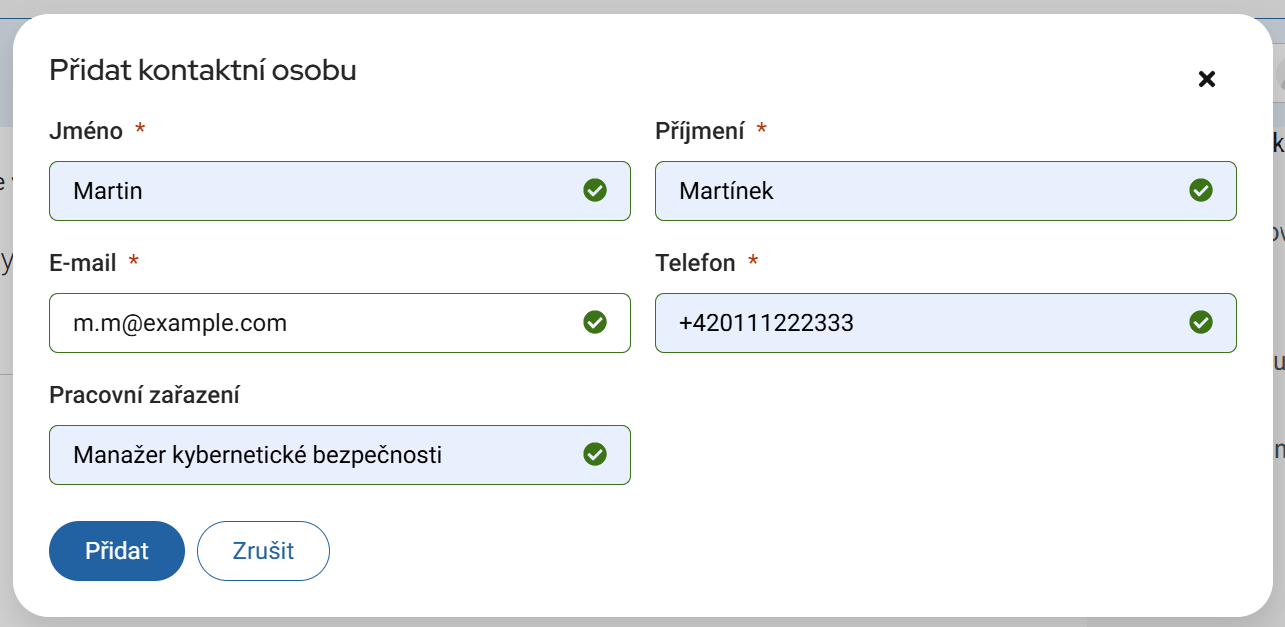Click the green checkmark in Příjmení field
The image size is (1285, 627).
tap(1201, 190)
